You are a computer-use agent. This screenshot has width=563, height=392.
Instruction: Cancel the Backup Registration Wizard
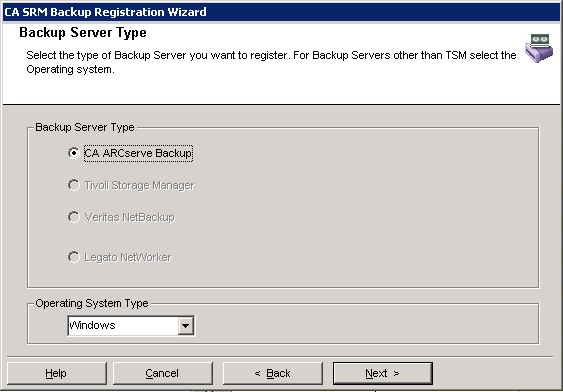(x=162, y=373)
